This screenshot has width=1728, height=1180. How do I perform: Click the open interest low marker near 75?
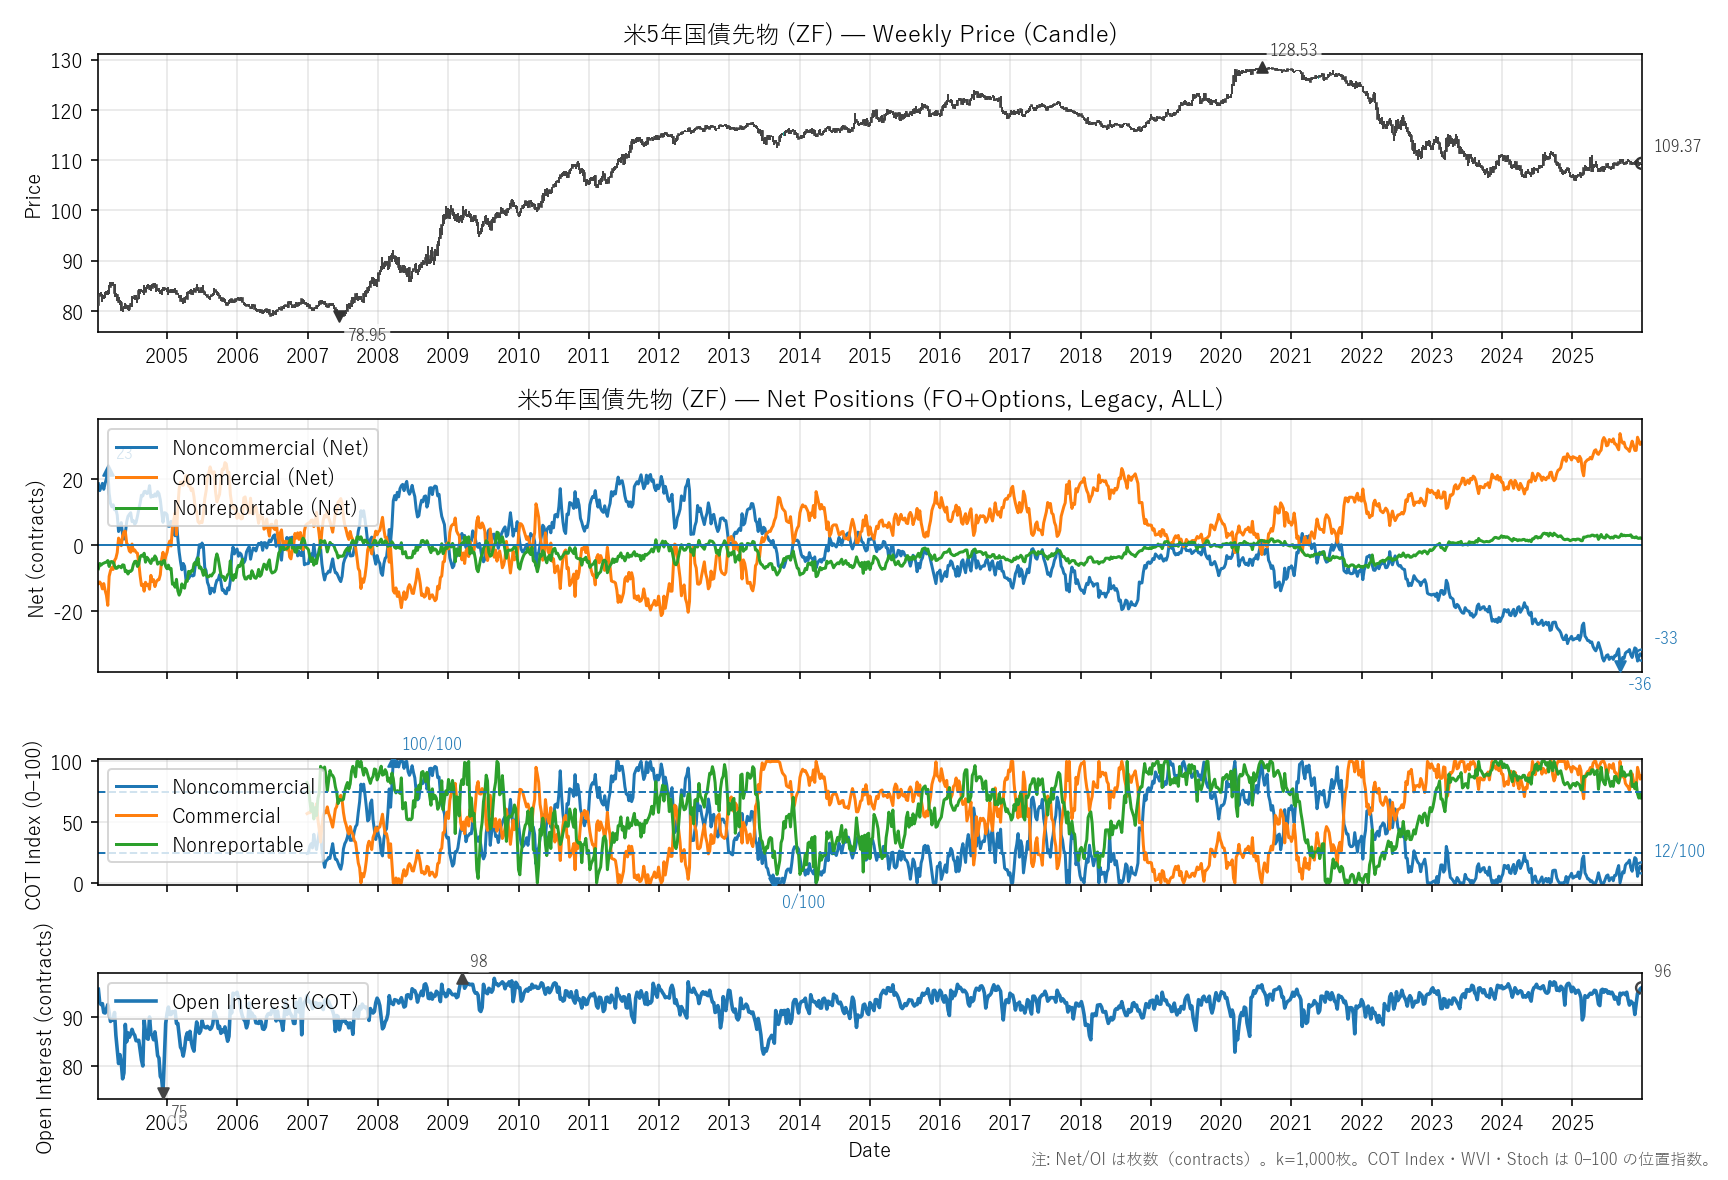coord(164,1093)
